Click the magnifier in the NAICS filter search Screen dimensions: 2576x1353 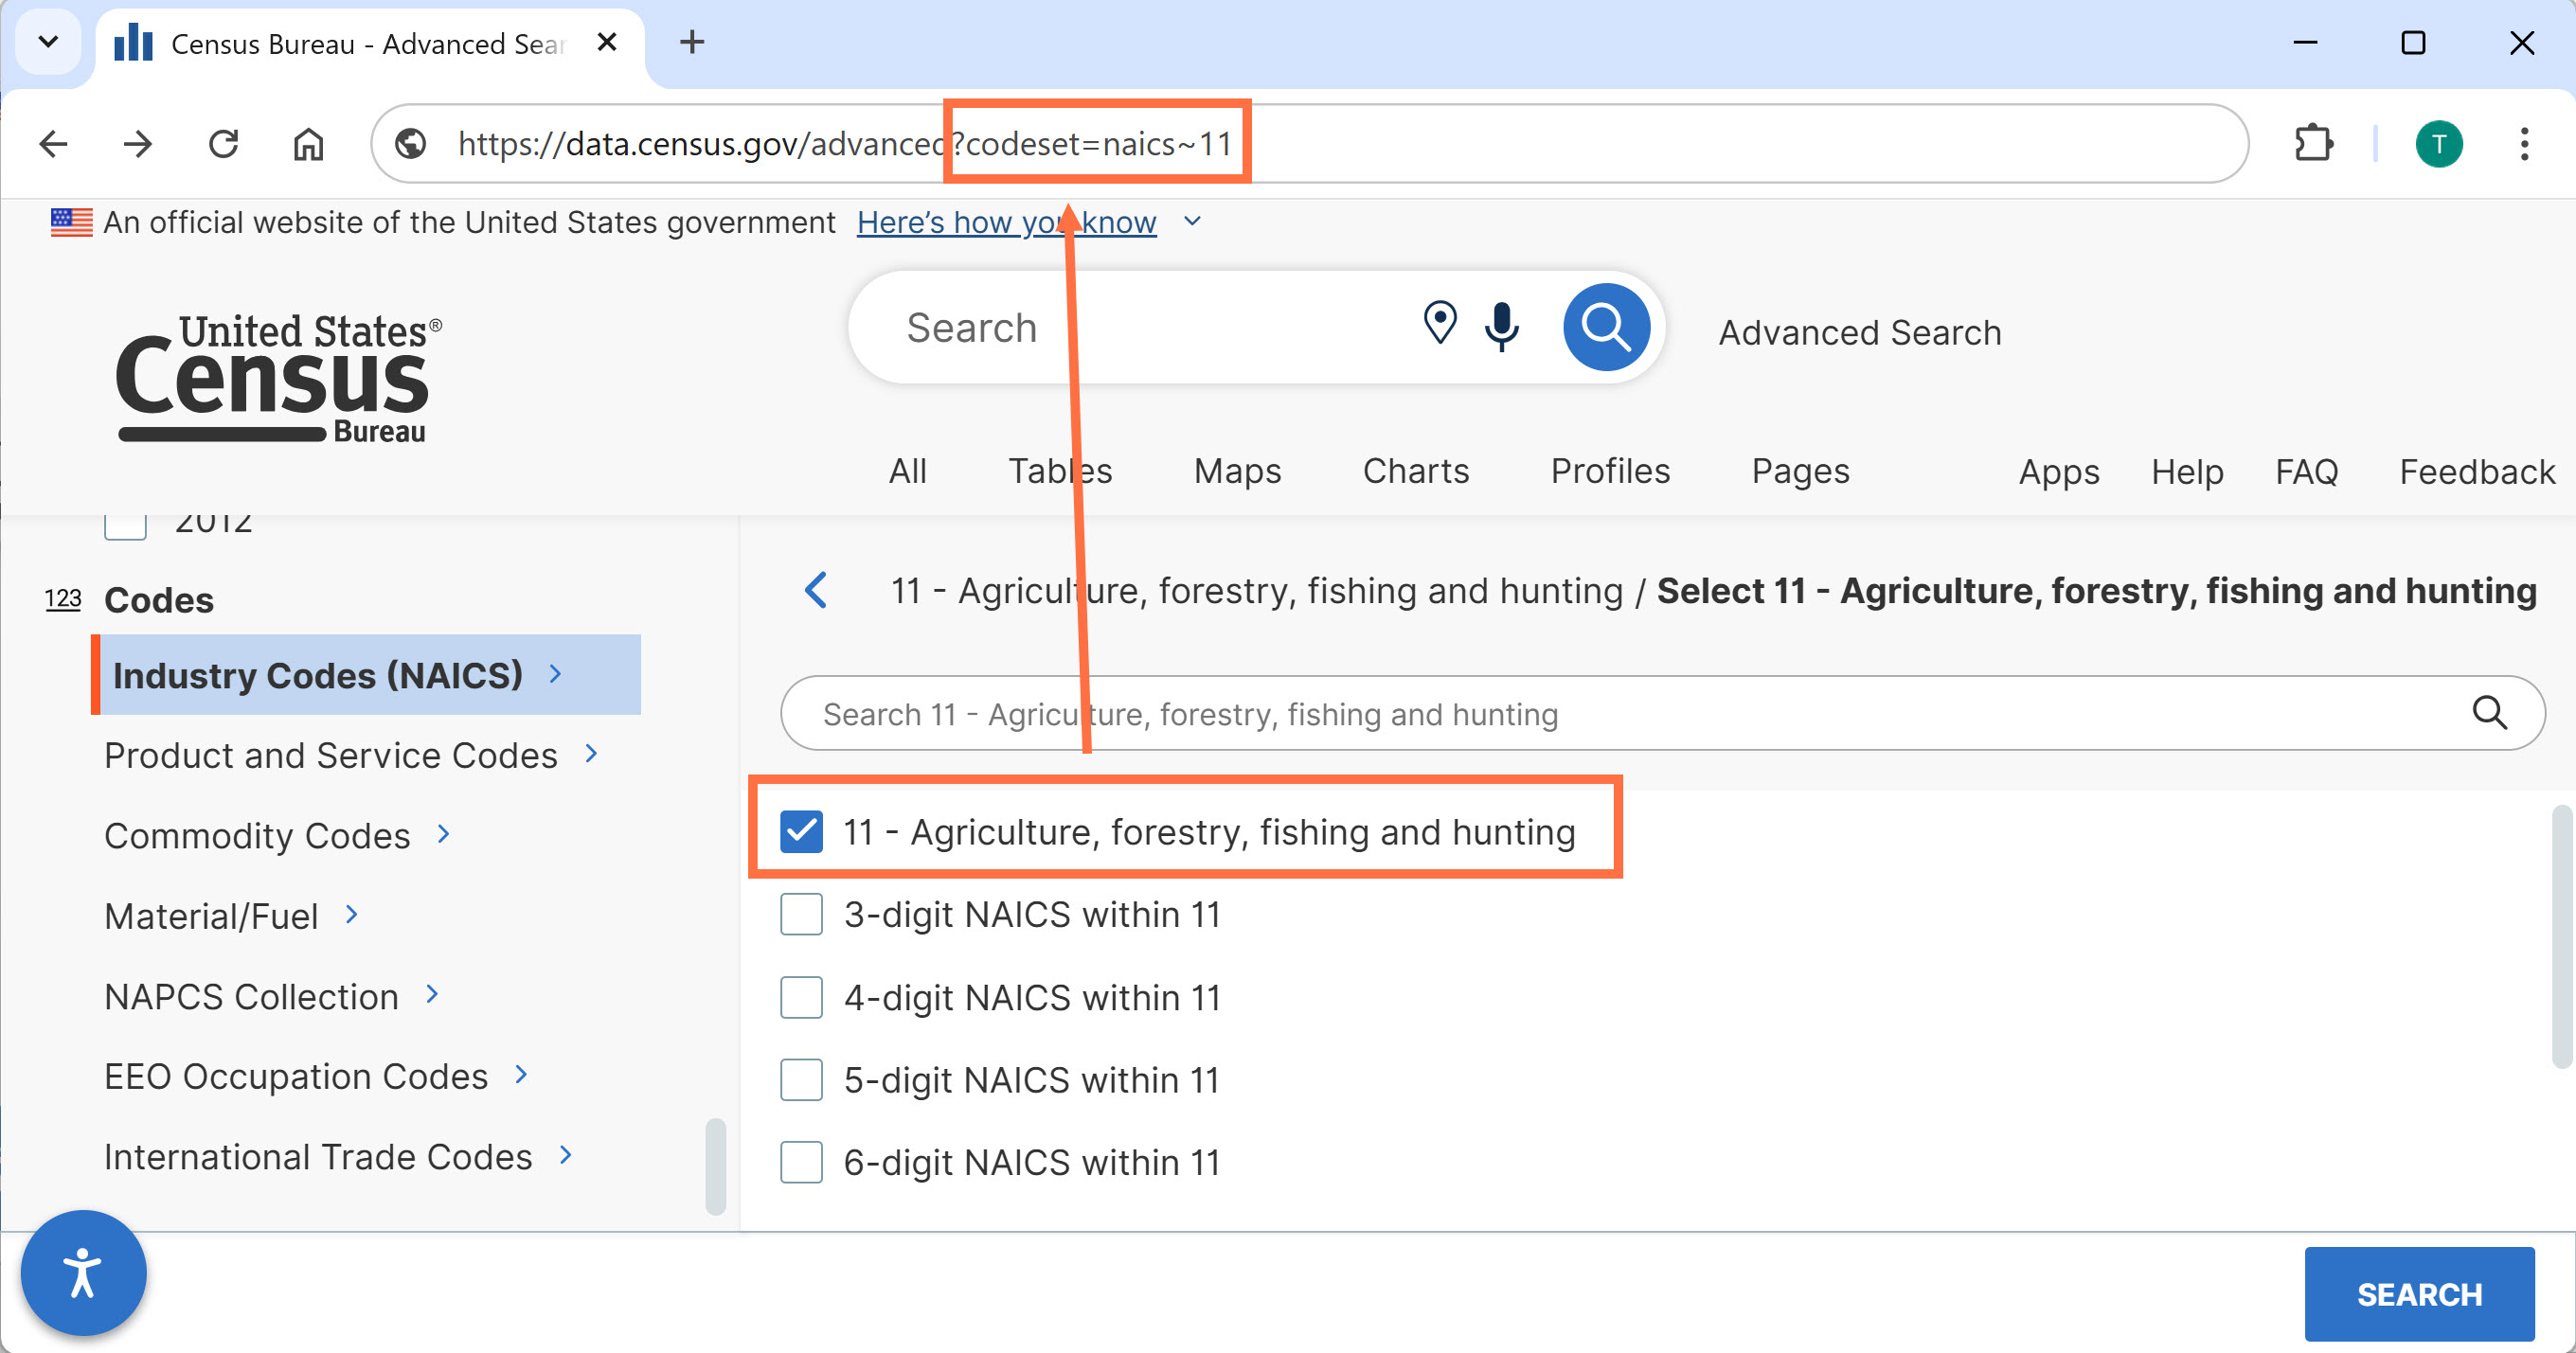click(2489, 713)
